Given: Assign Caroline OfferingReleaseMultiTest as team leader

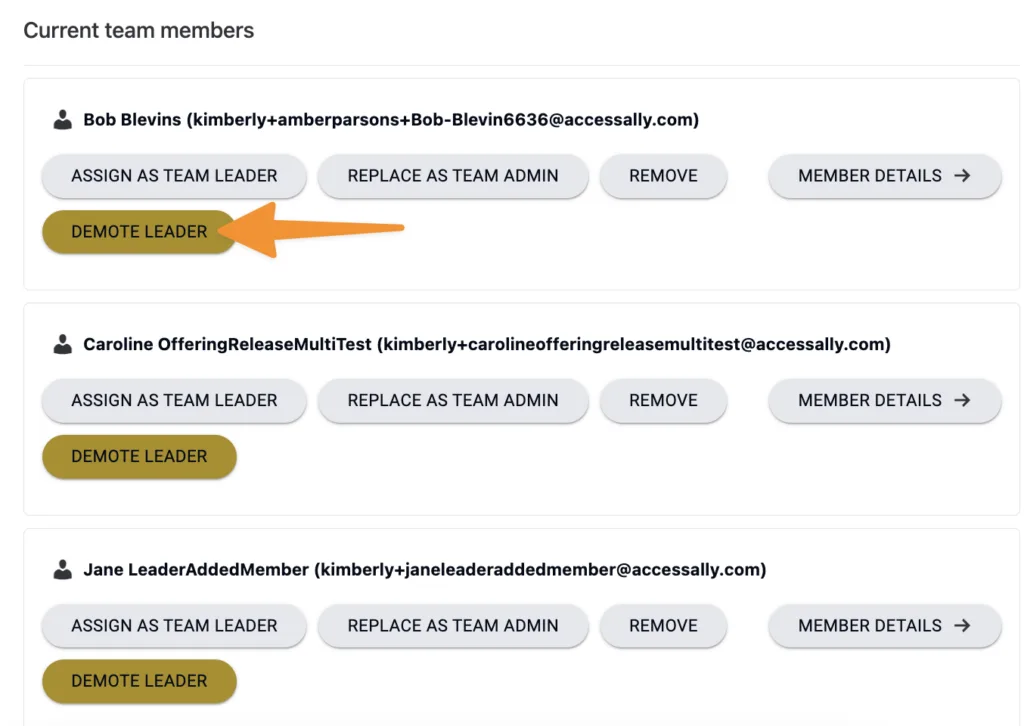Looking at the screenshot, I should click(x=174, y=400).
